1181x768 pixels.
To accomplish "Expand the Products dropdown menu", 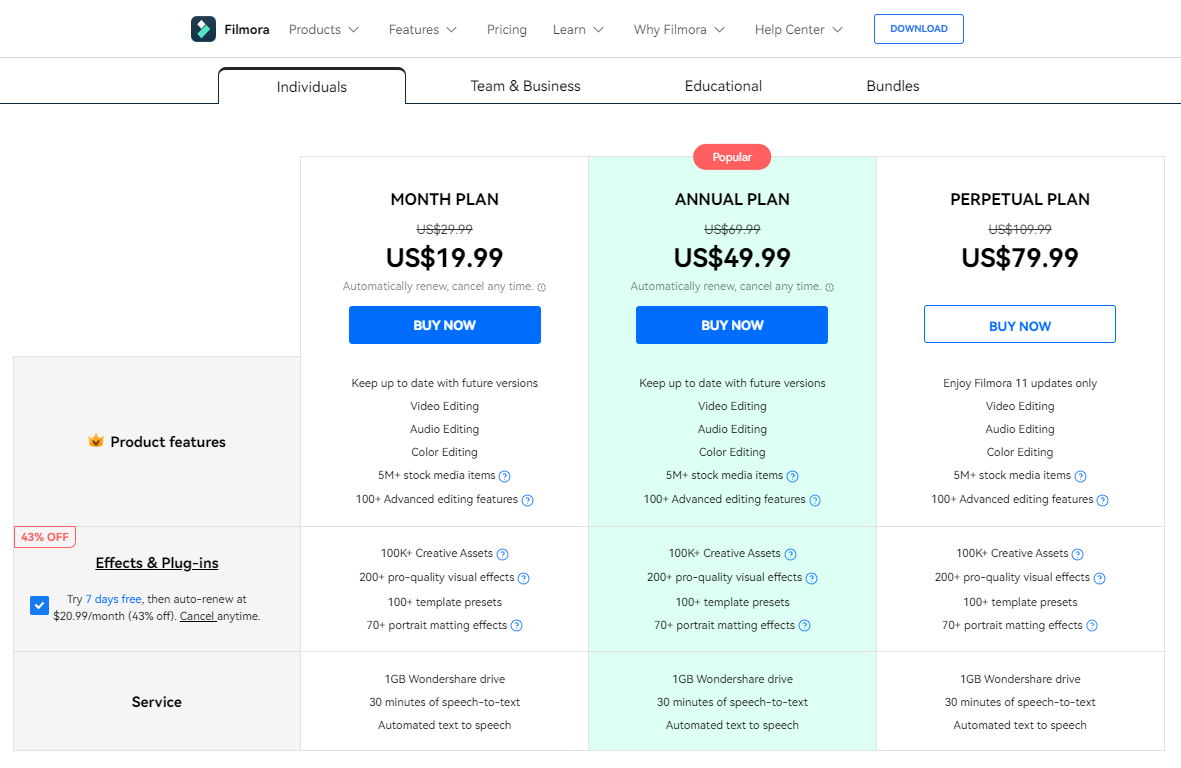I will point(324,30).
